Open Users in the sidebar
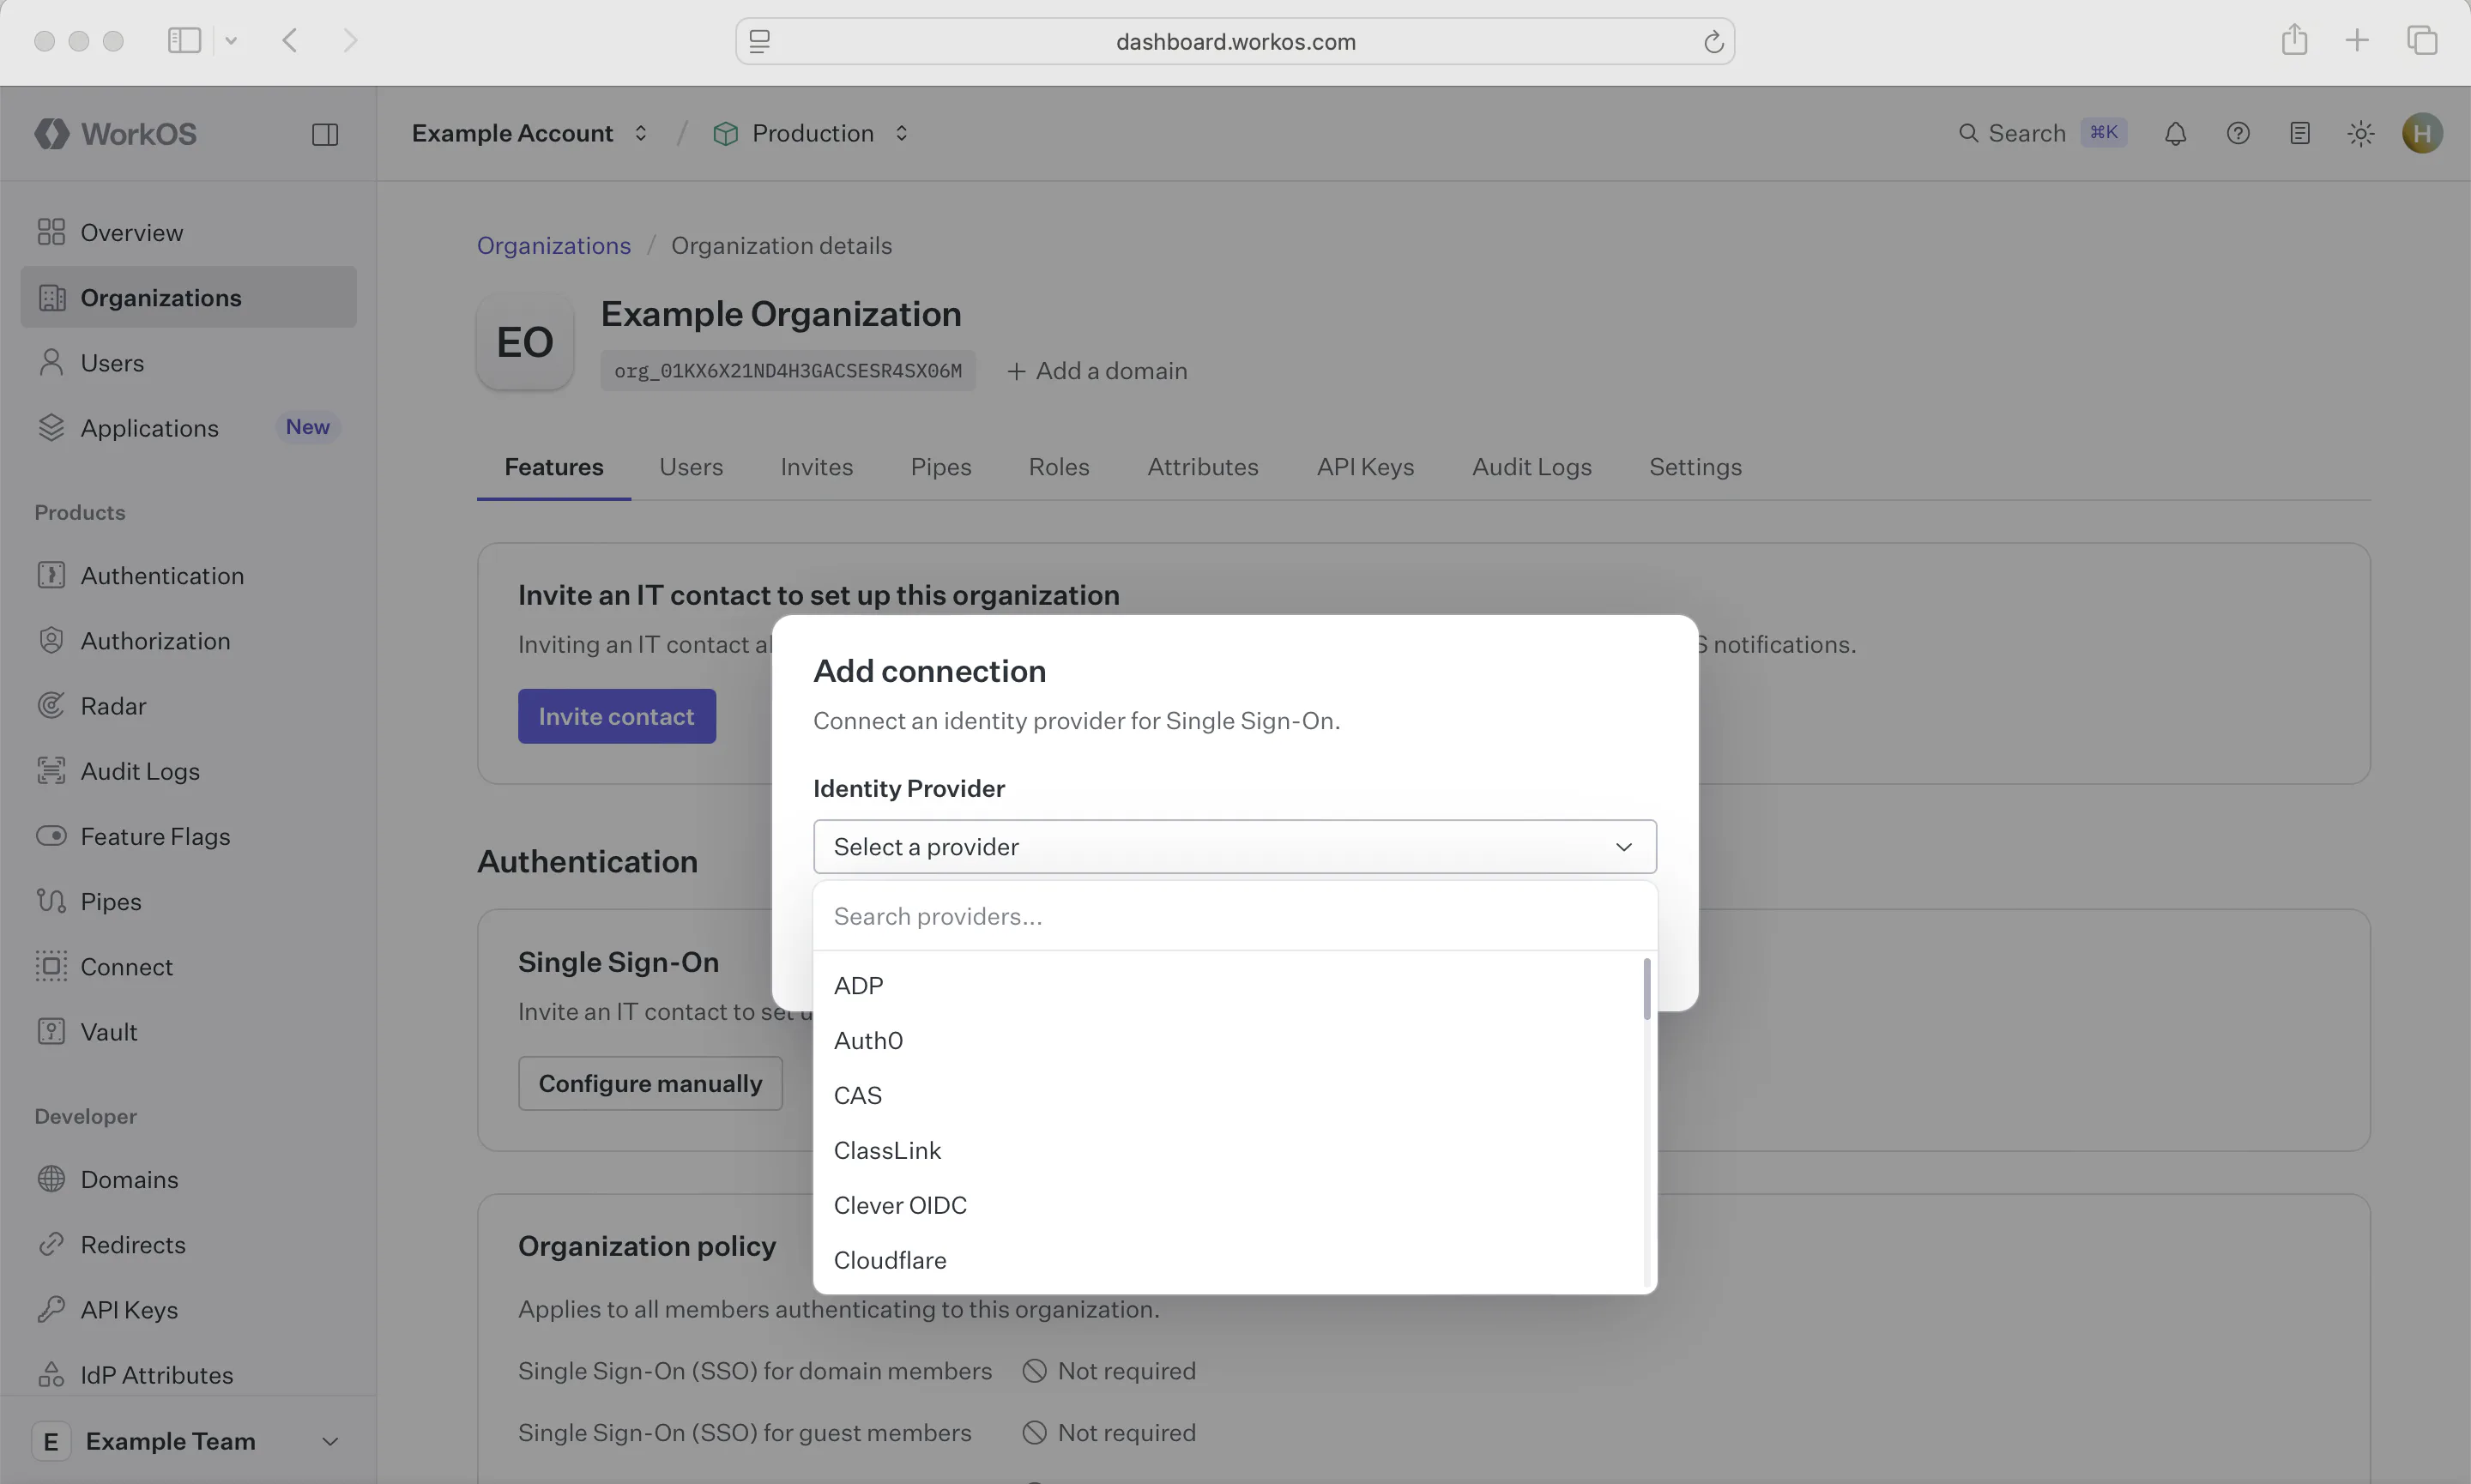Viewport: 2471px width, 1484px height. 188,362
